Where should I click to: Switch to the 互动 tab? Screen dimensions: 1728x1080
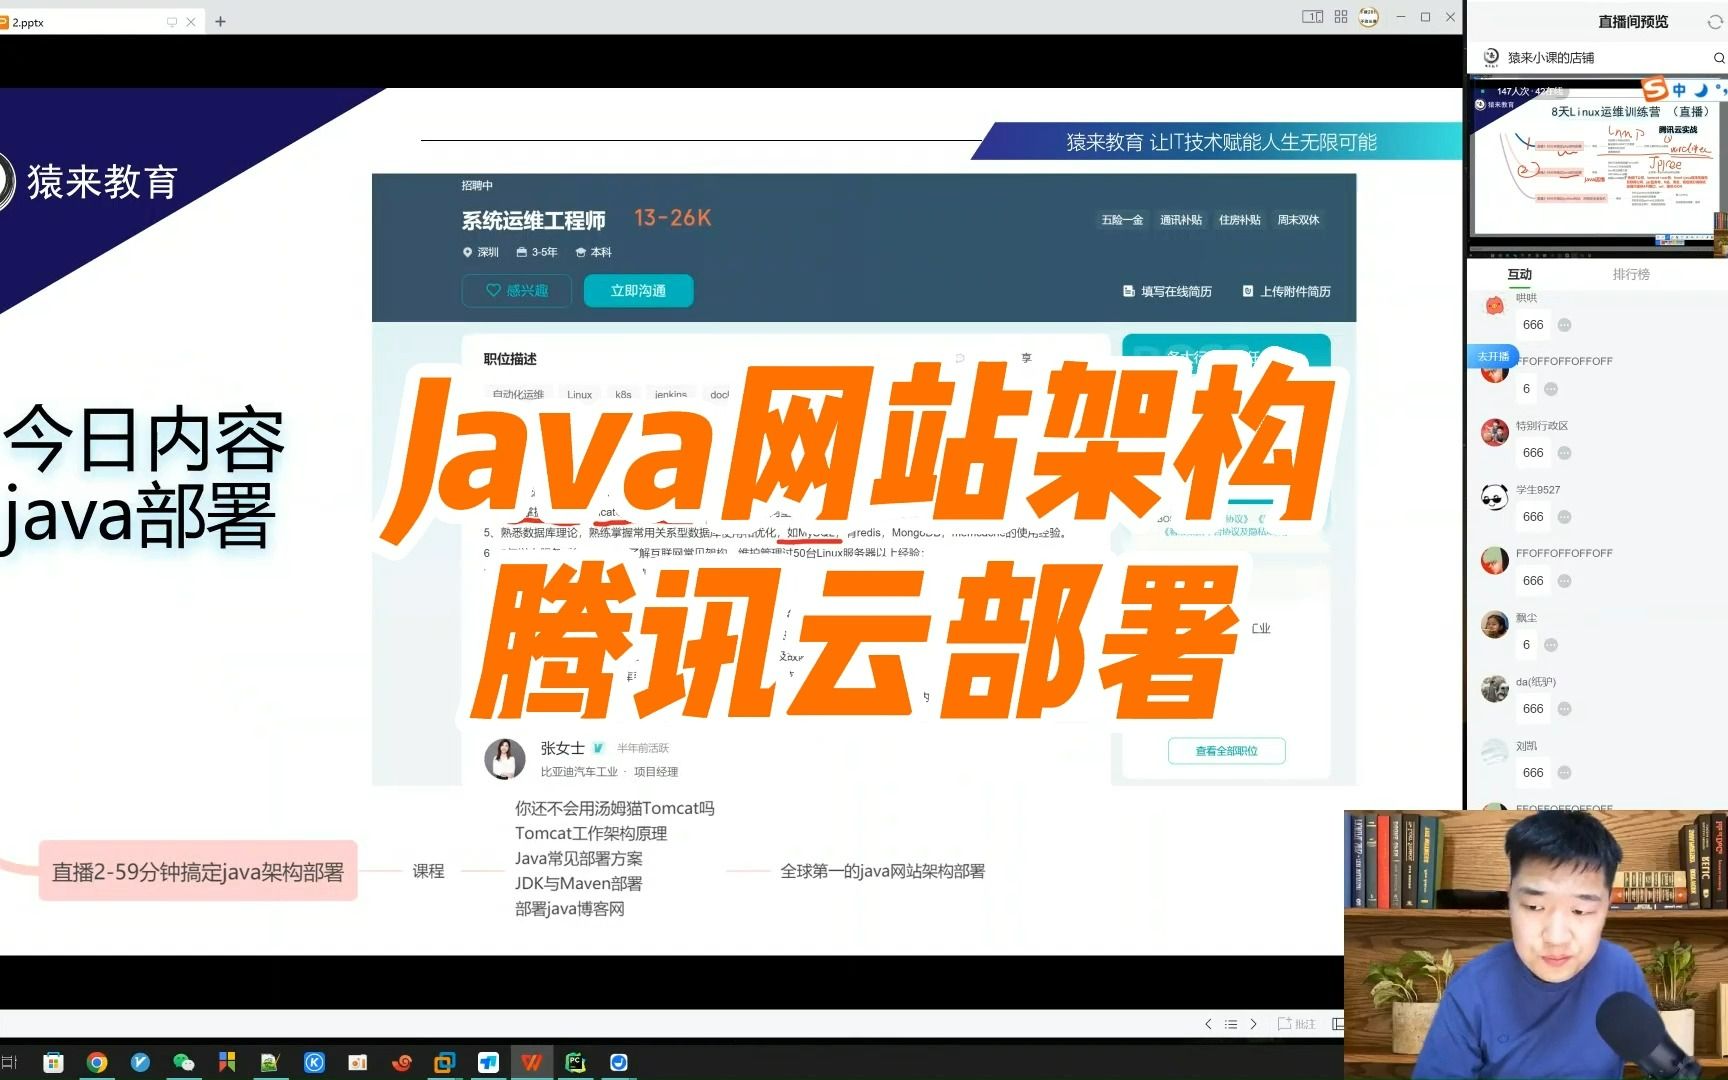pos(1519,274)
